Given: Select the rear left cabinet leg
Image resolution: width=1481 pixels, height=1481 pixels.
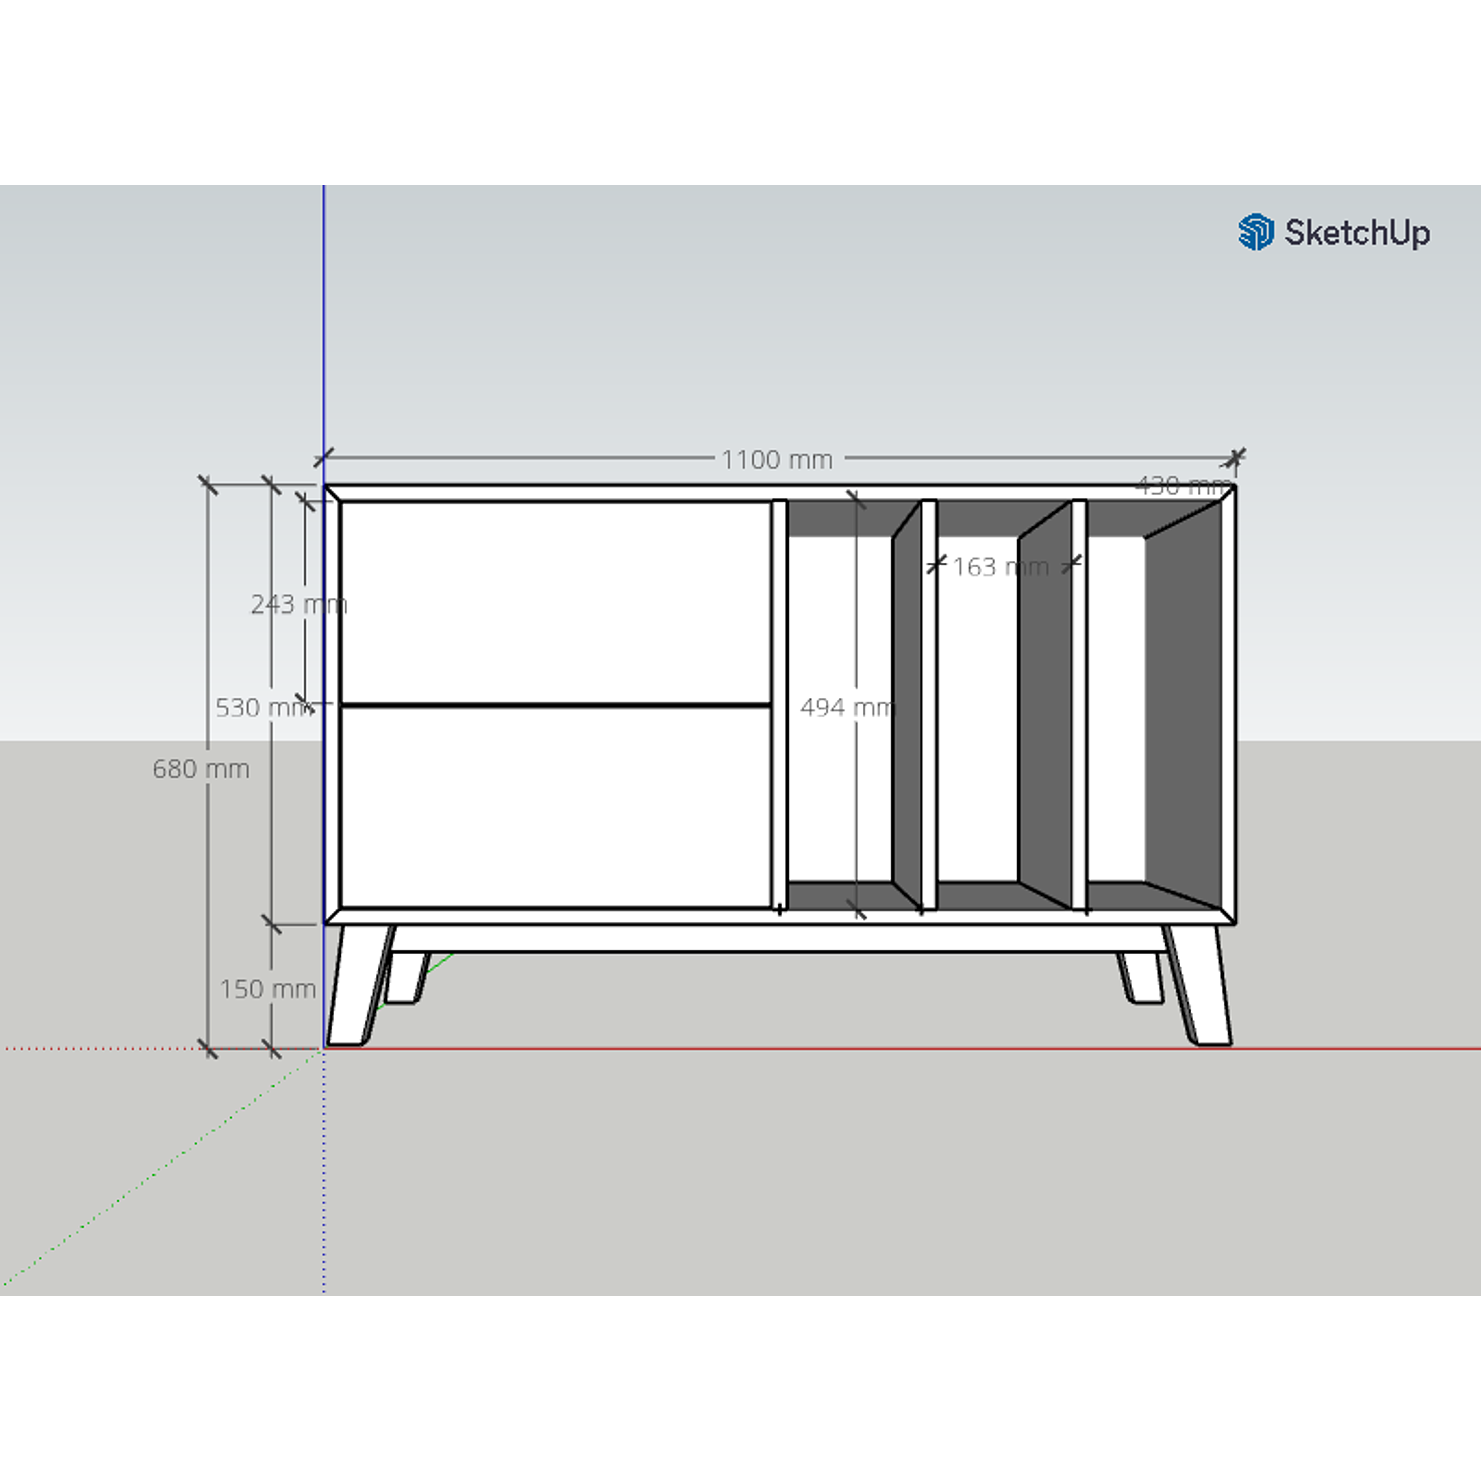Looking at the screenshot, I should coord(406,978).
